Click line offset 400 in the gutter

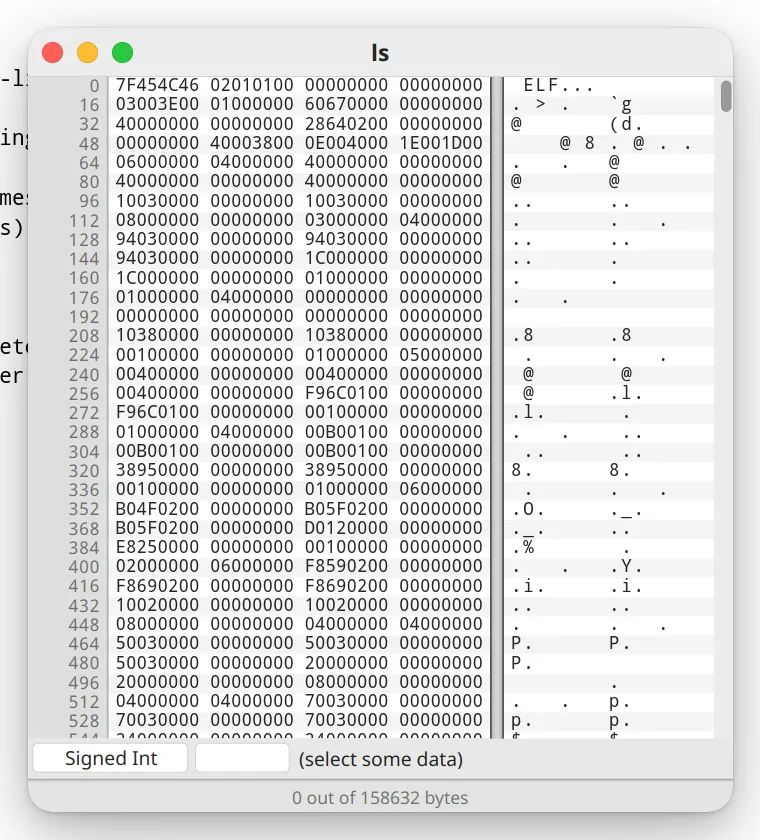coord(84,567)
